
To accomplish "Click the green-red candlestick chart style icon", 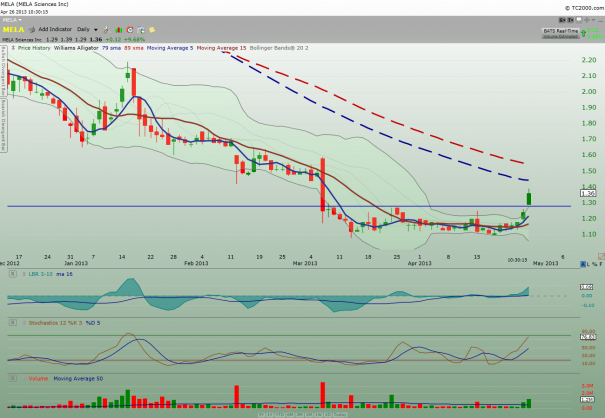I will pos(118,30).
